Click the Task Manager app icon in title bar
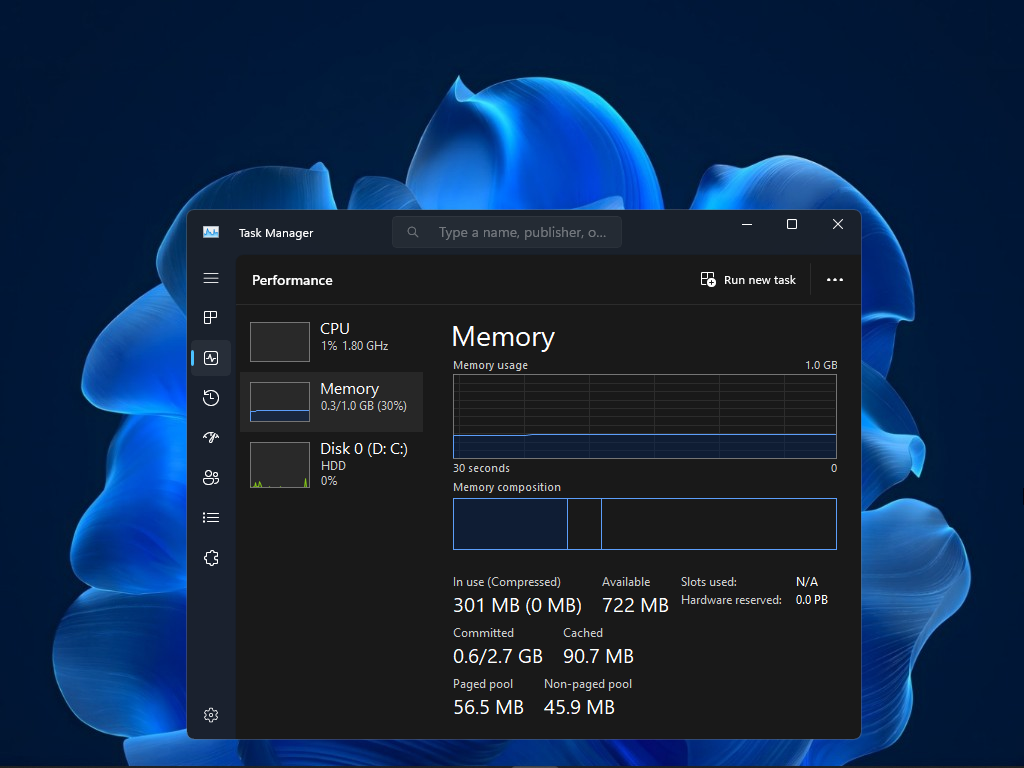The height and width of the screenshot is (768, 1024). click(x=211, y=232)
